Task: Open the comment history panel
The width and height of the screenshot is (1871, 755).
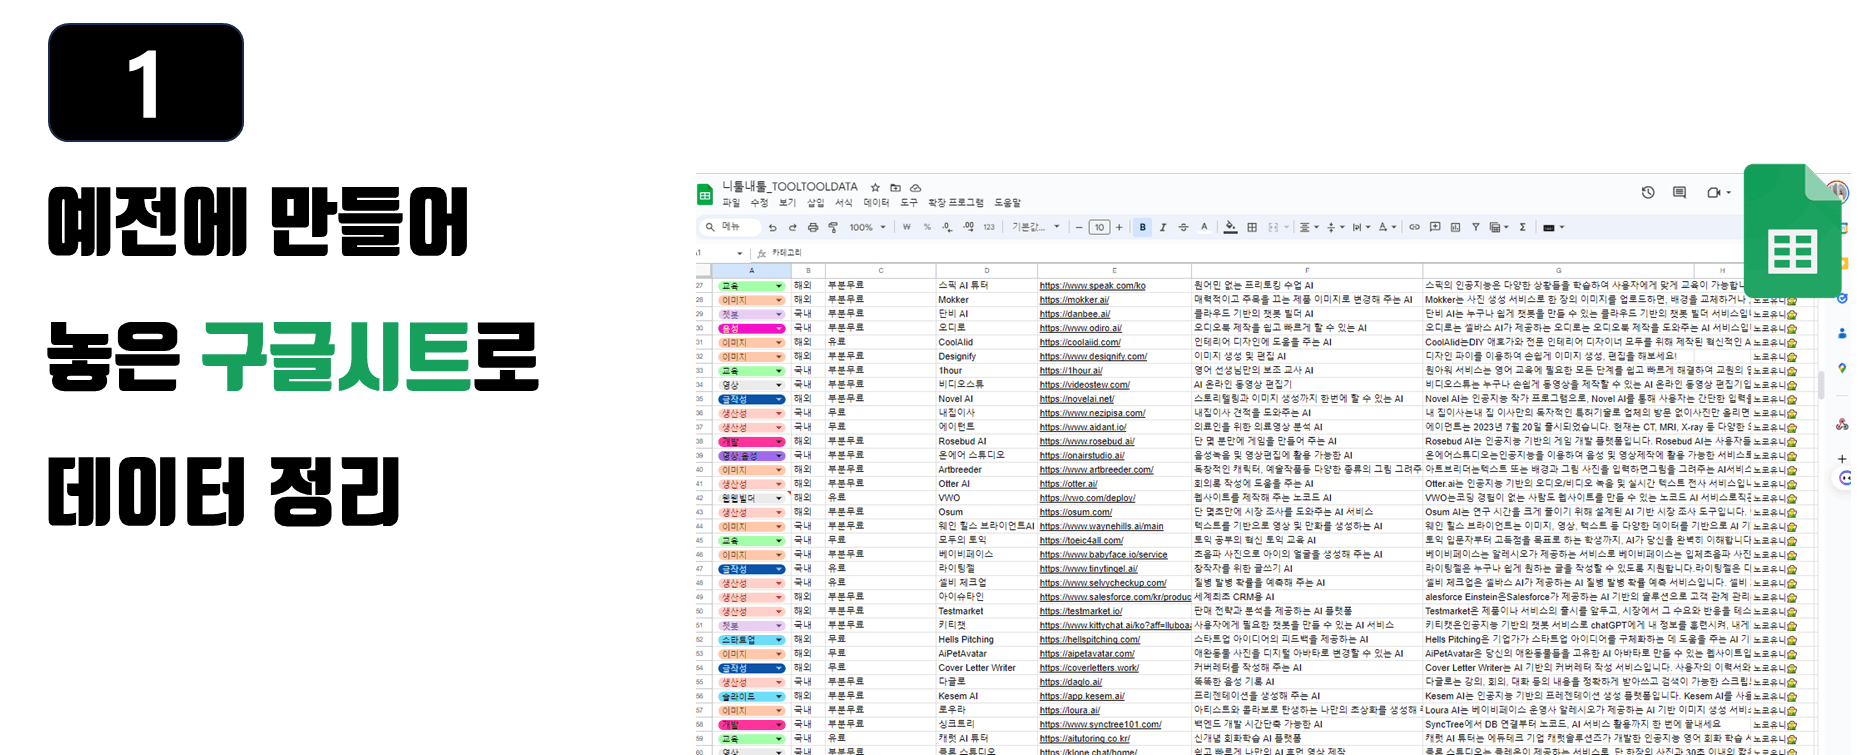Action: (1679, 192)
